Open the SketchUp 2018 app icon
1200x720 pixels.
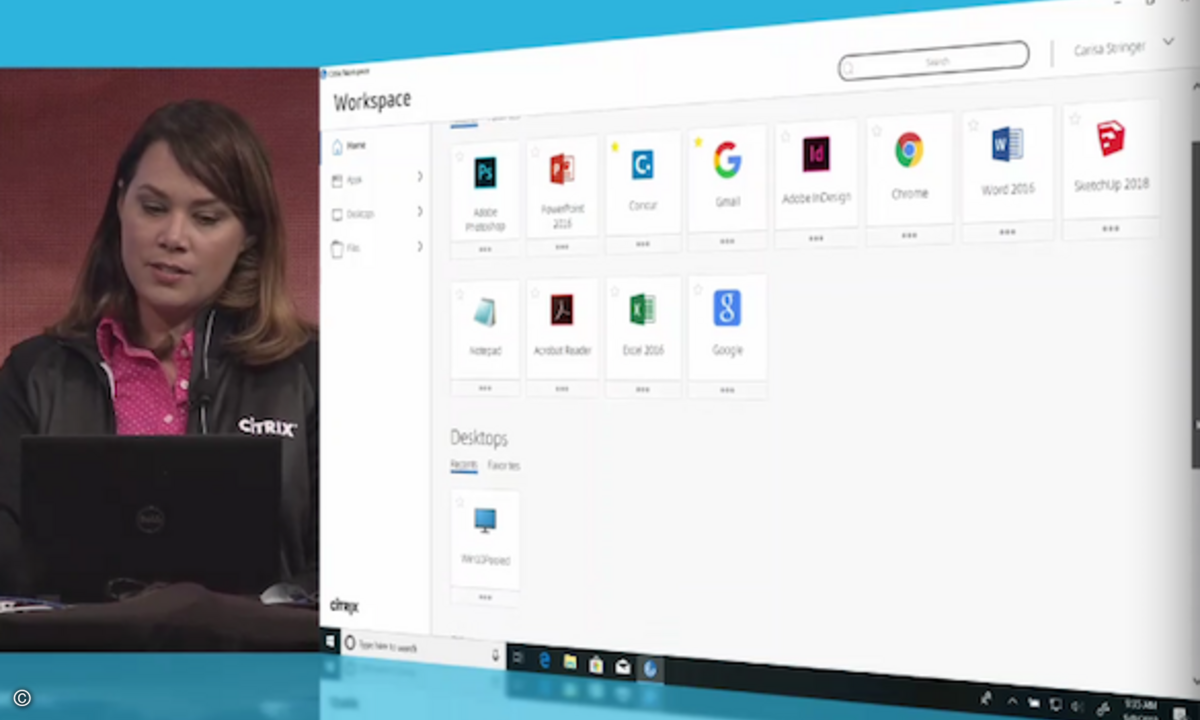pyautogui.click(x=1110, y=139)
